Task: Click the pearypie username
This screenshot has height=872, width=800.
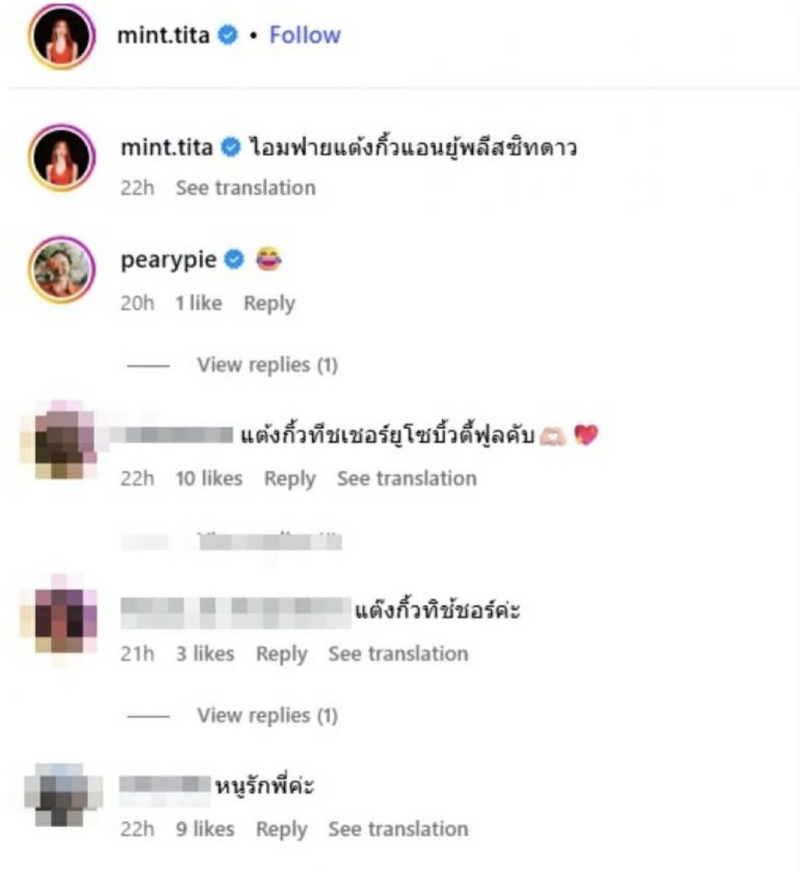Action: coord(168,260)
